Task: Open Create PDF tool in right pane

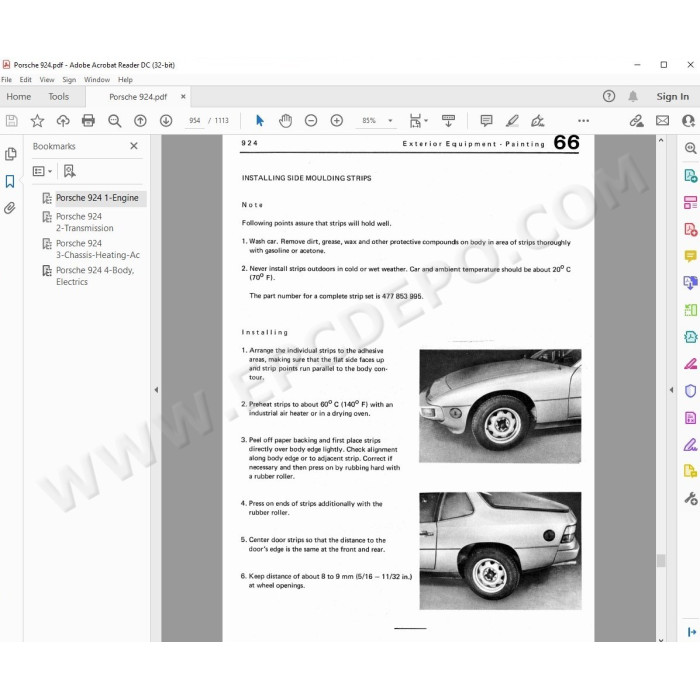Action: tap(691, 229)
